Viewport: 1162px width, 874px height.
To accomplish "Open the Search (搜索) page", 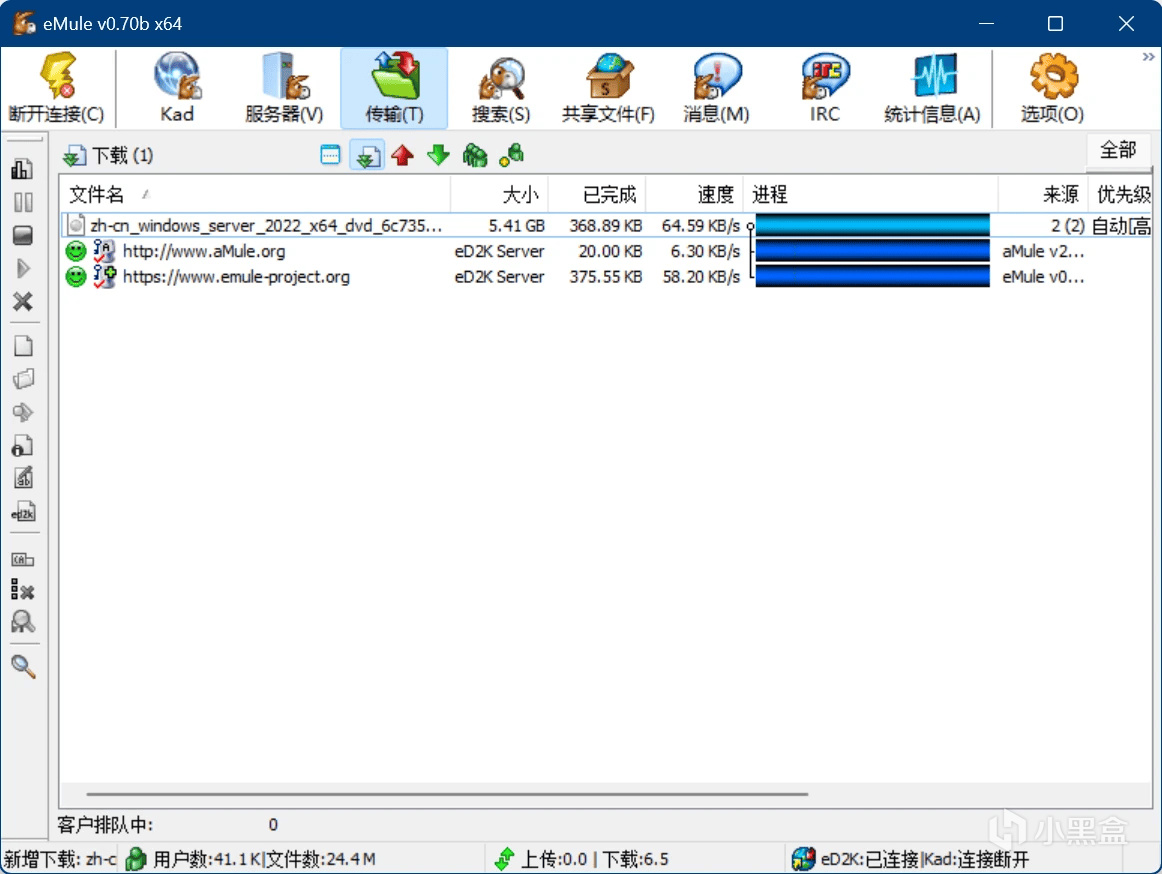I will click(501, 87).
